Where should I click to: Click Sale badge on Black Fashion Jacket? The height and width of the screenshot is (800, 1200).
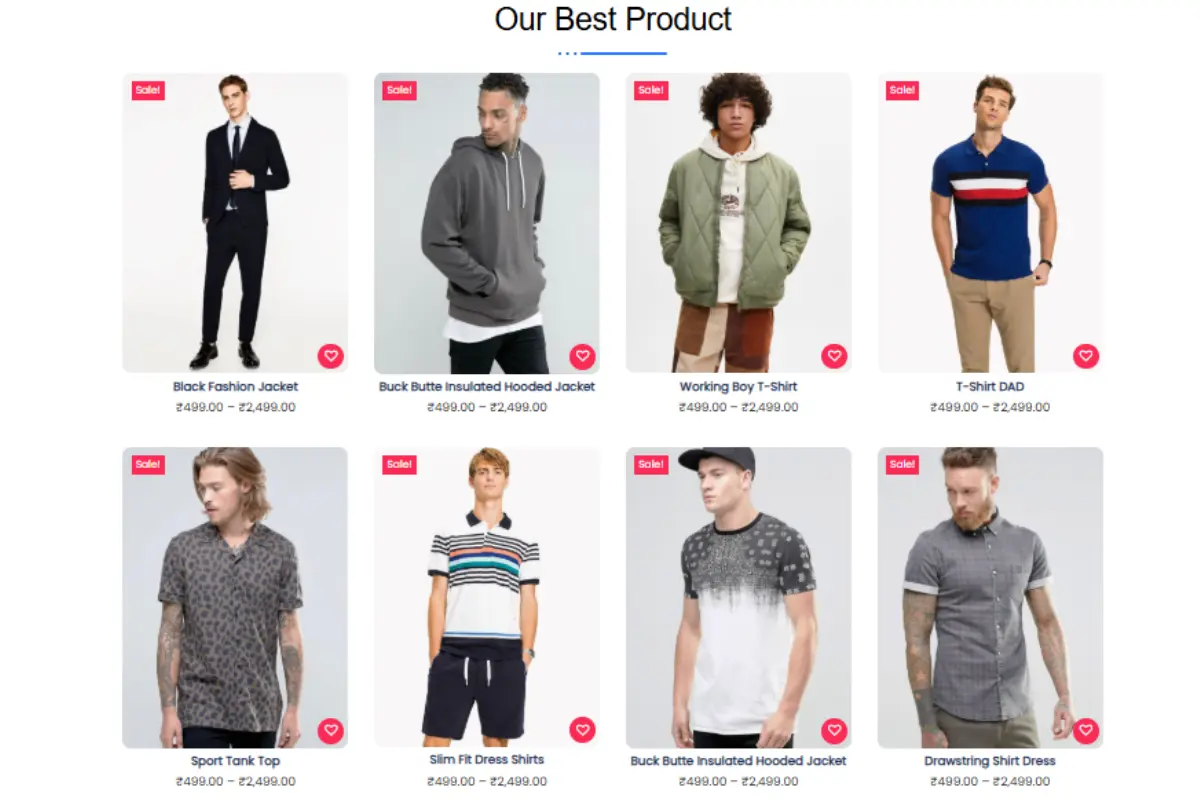click(148, 91)
